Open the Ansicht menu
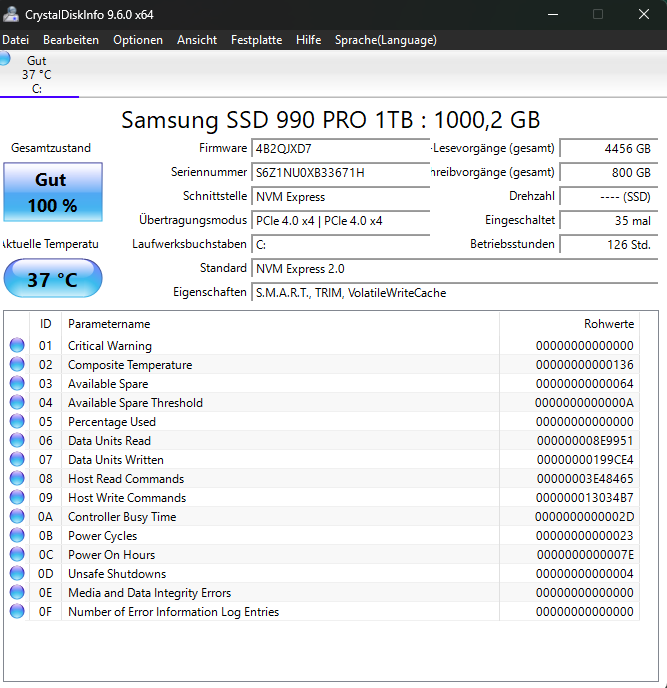Viewport: 667px width, 688px height. click(197, 40)
